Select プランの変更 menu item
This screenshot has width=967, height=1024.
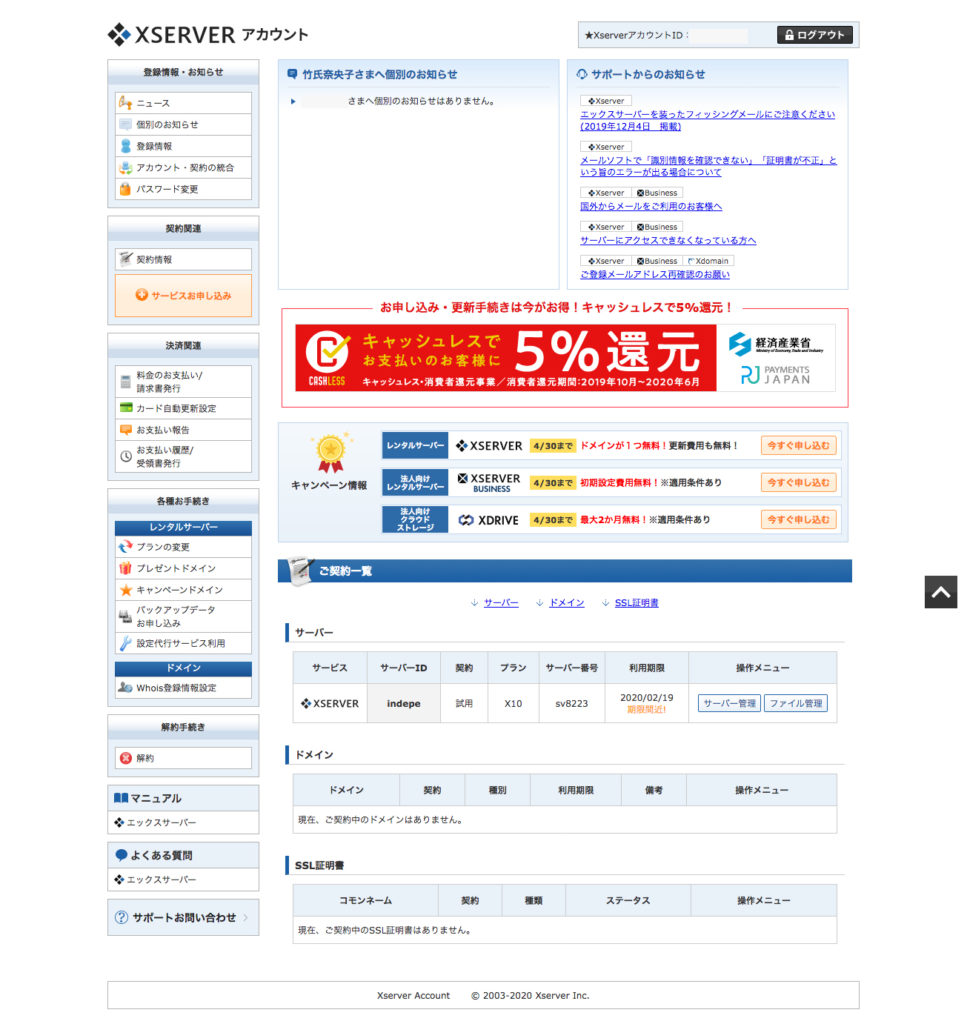click(x=183, y=547)
